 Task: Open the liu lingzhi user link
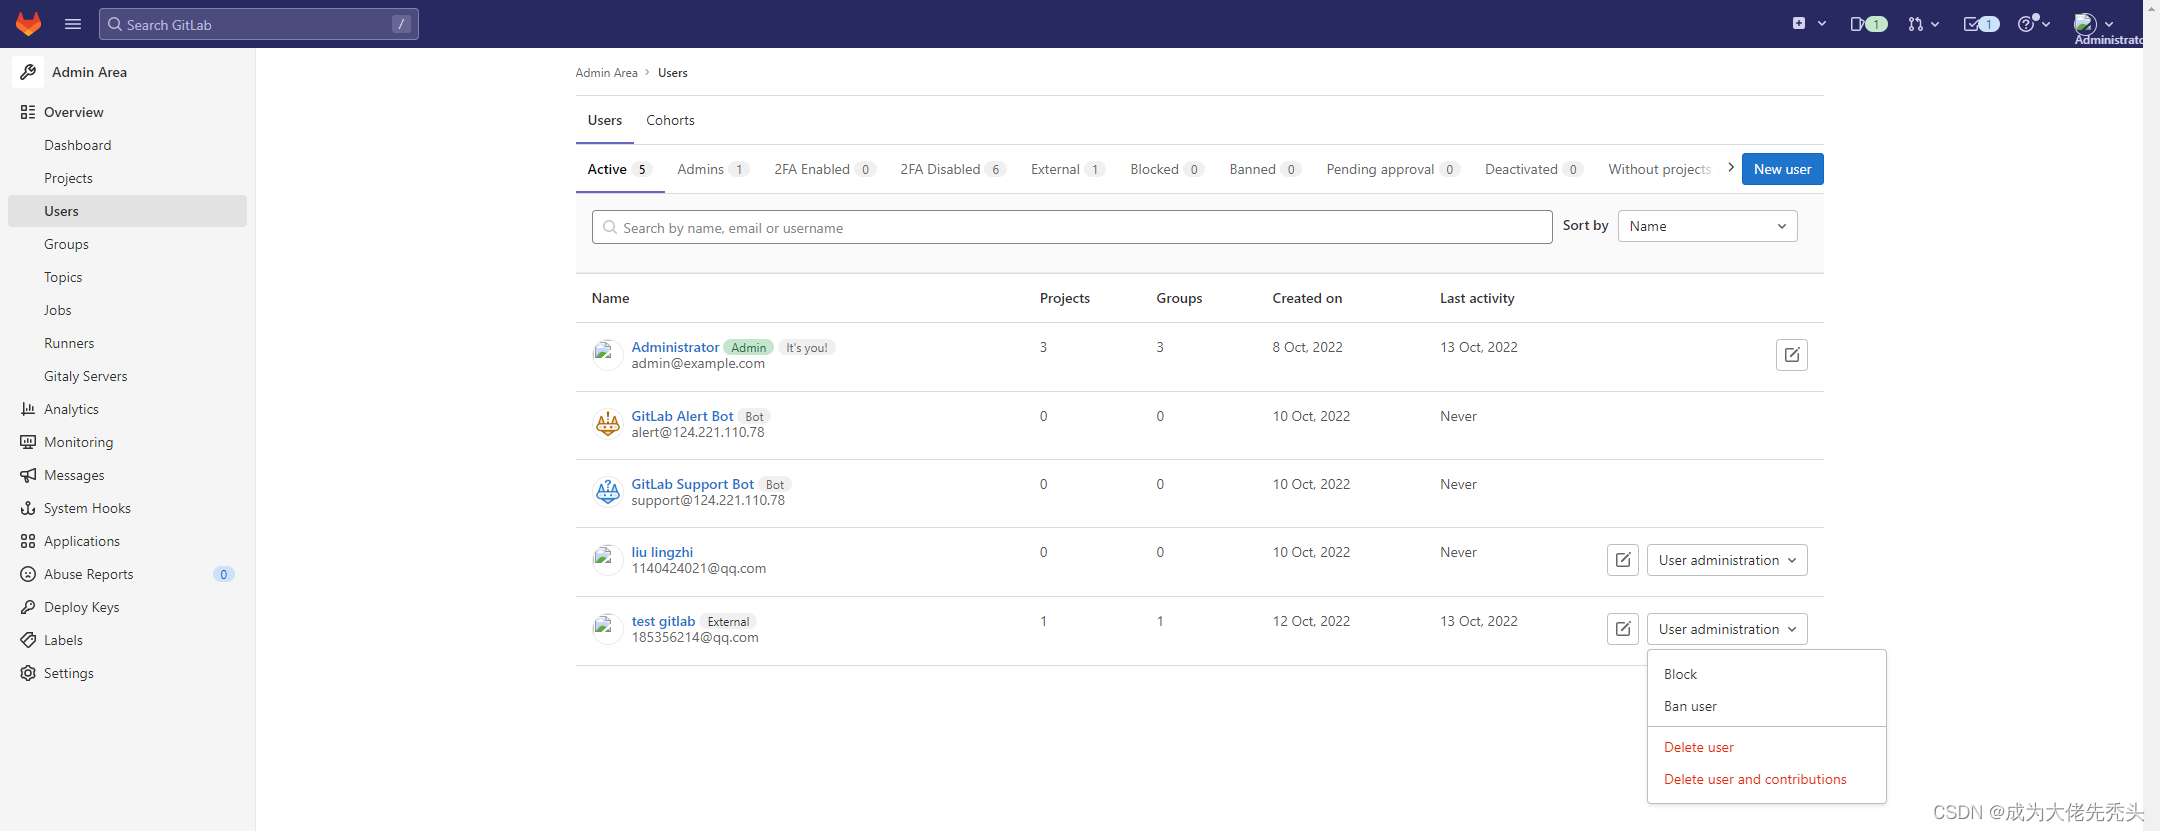click(662, 552)
